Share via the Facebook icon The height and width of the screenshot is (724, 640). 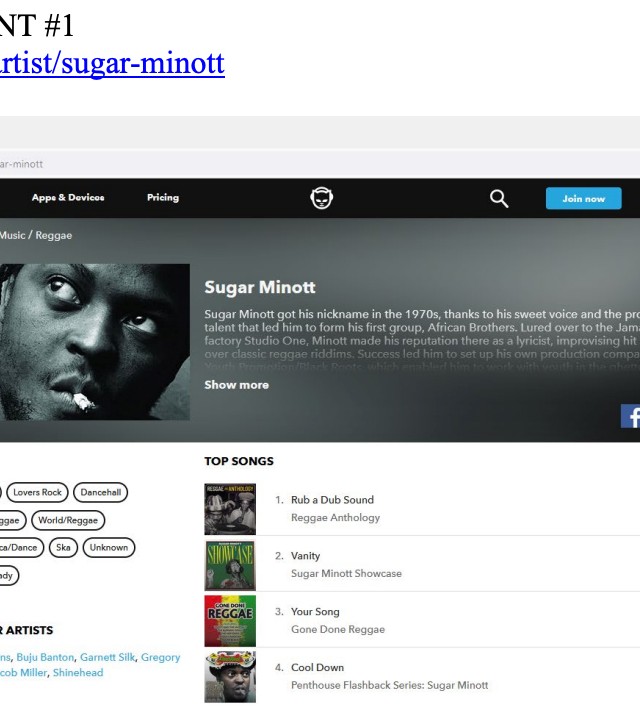click(x=631, y=416)
